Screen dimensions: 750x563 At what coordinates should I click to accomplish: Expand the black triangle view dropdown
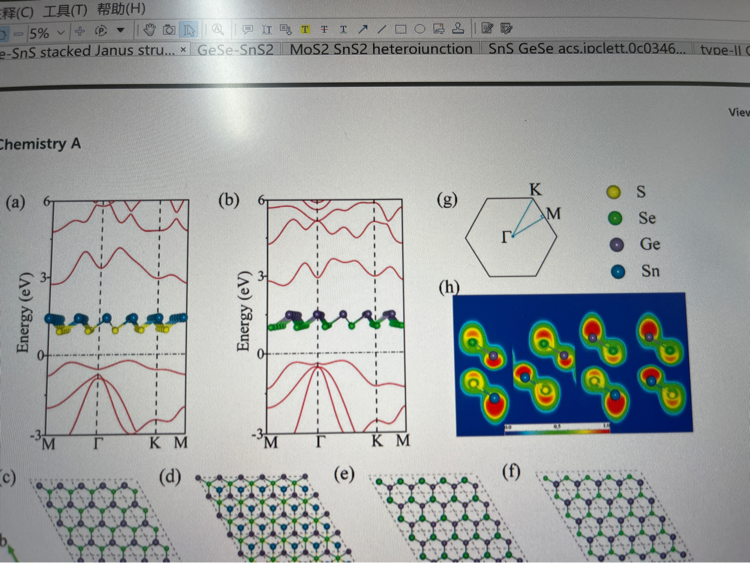tap(121, 31)
